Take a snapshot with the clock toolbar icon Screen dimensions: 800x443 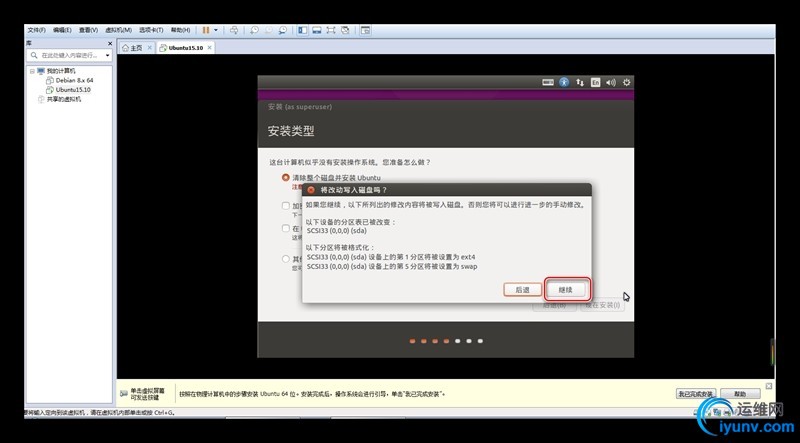(x=254, y=30)
